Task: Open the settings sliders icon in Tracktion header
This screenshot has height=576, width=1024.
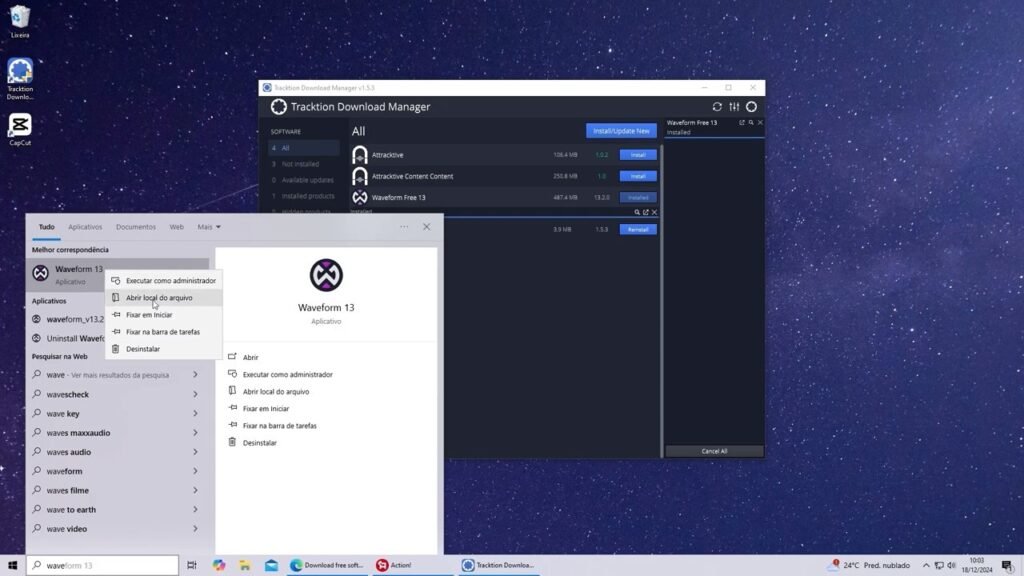Action: tap(734, 106)
